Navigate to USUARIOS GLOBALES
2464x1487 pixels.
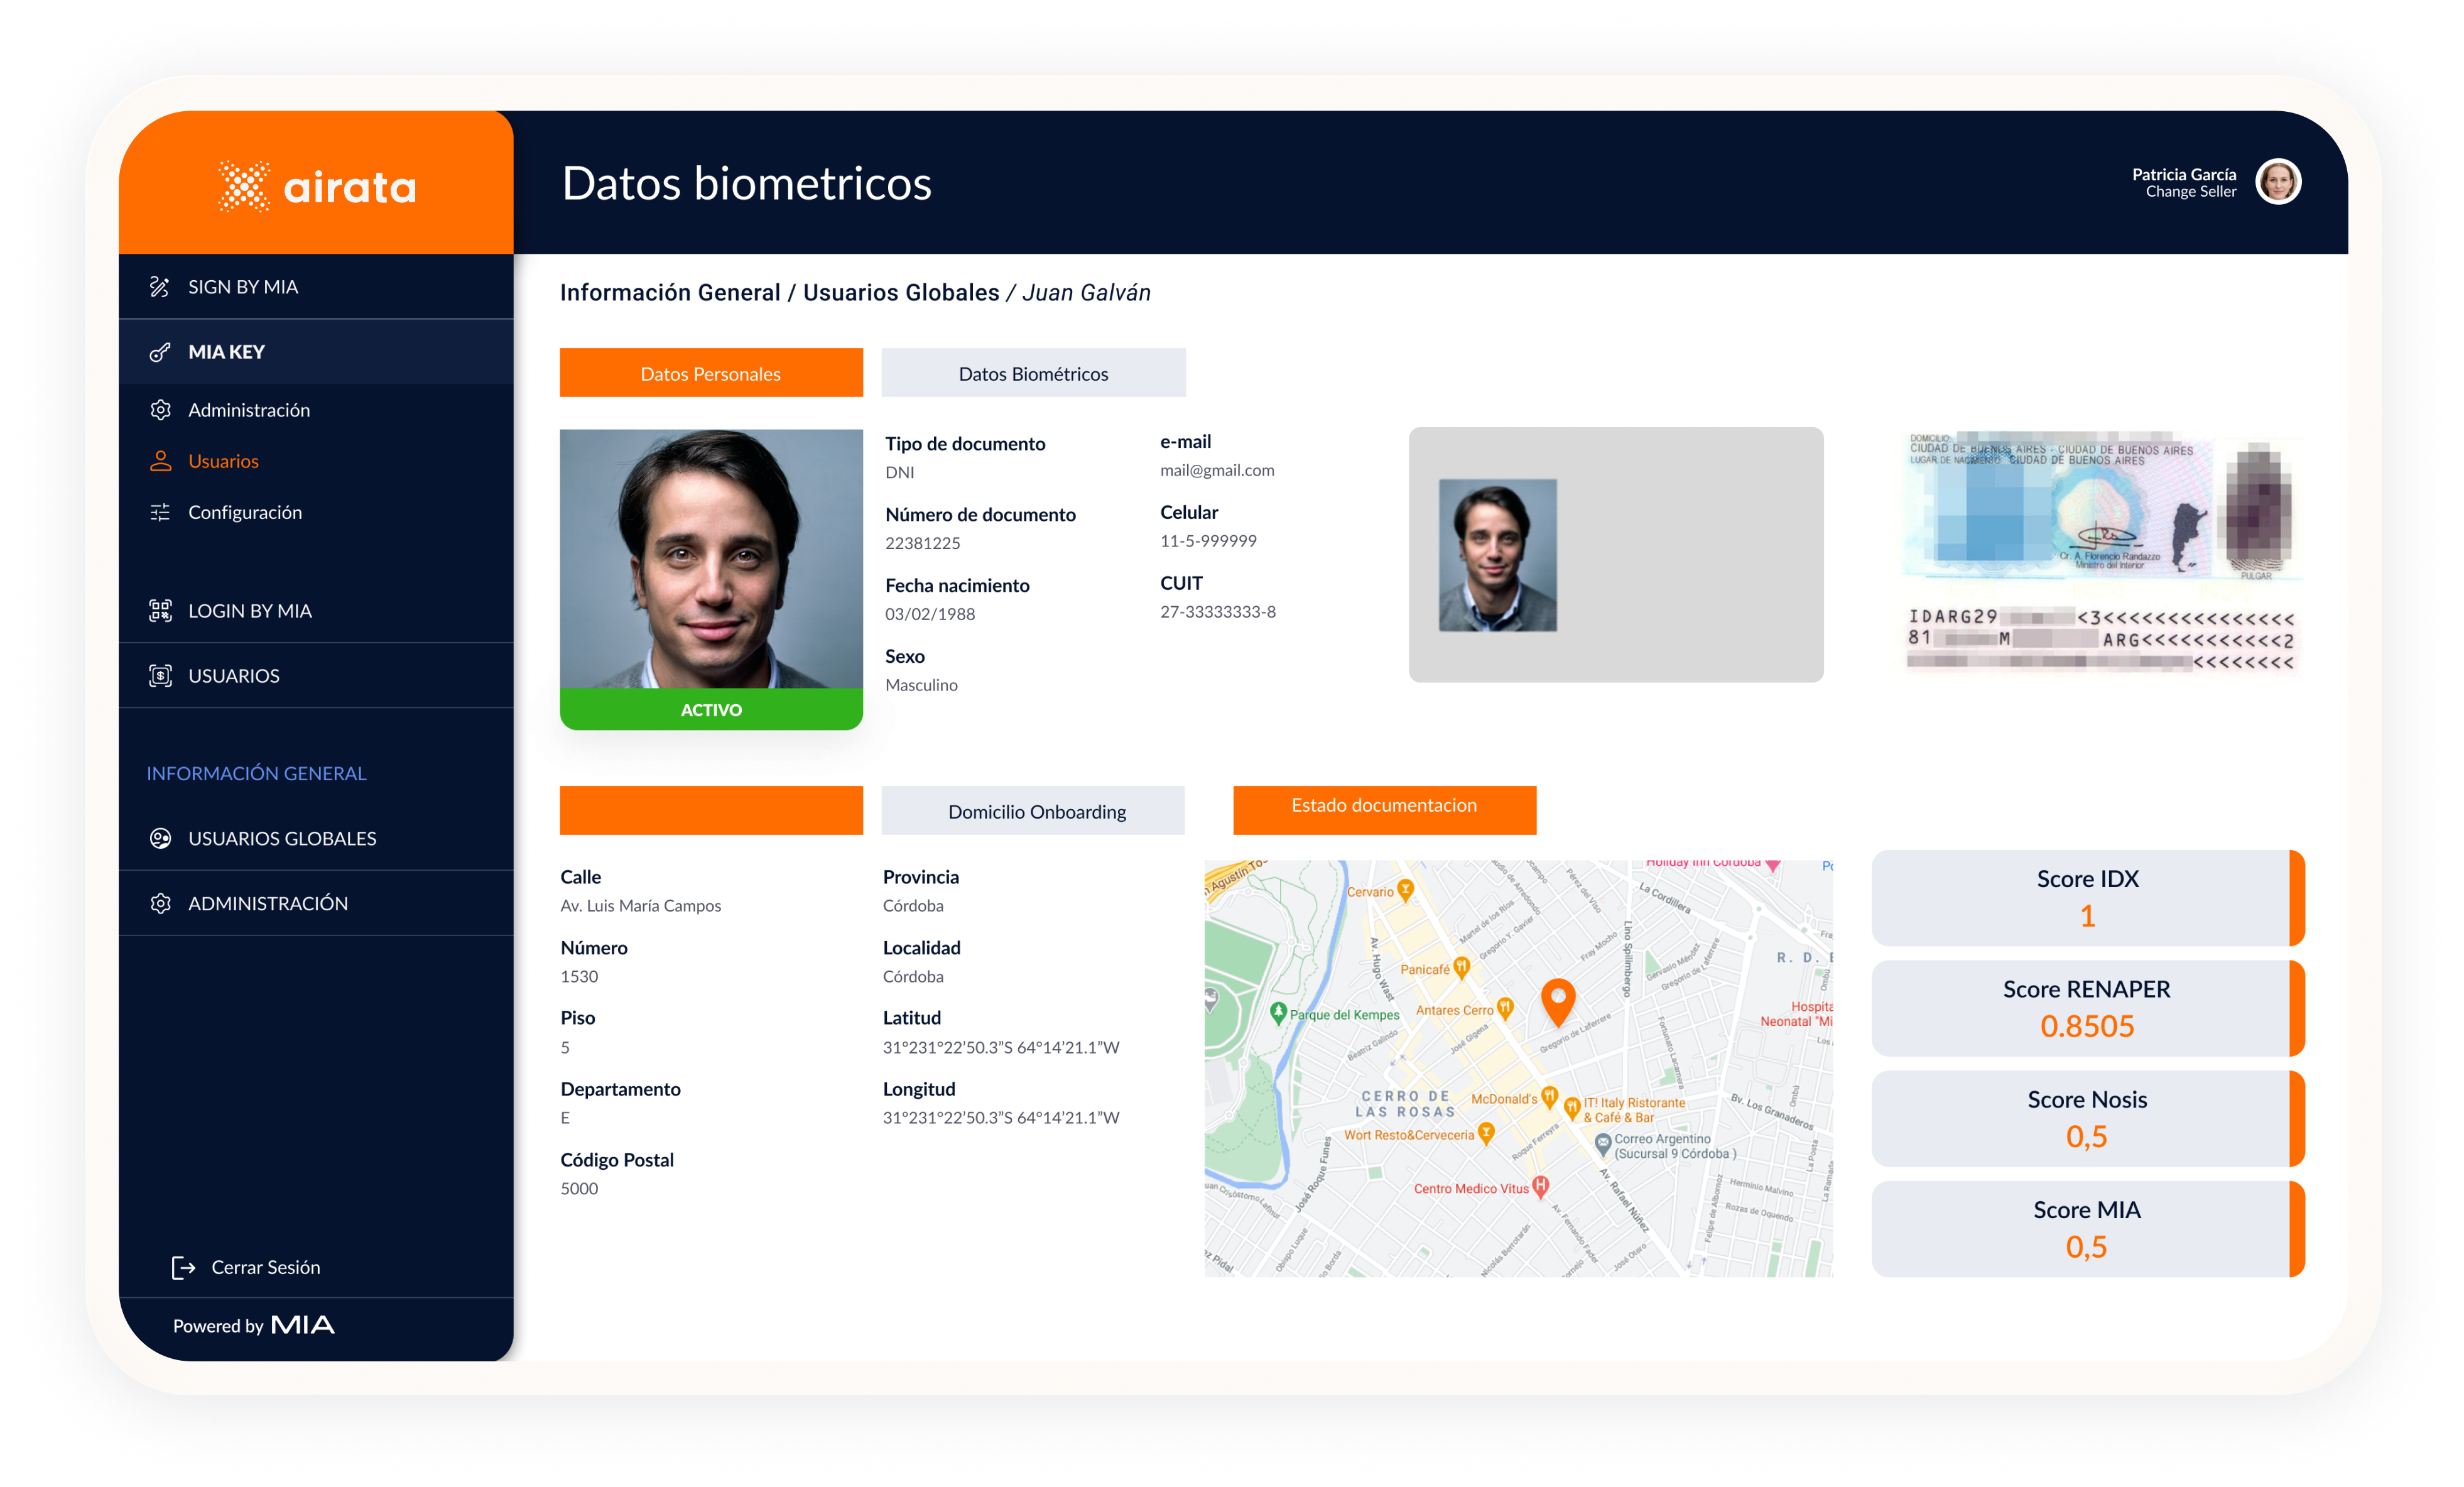click(x=316, y=839)
